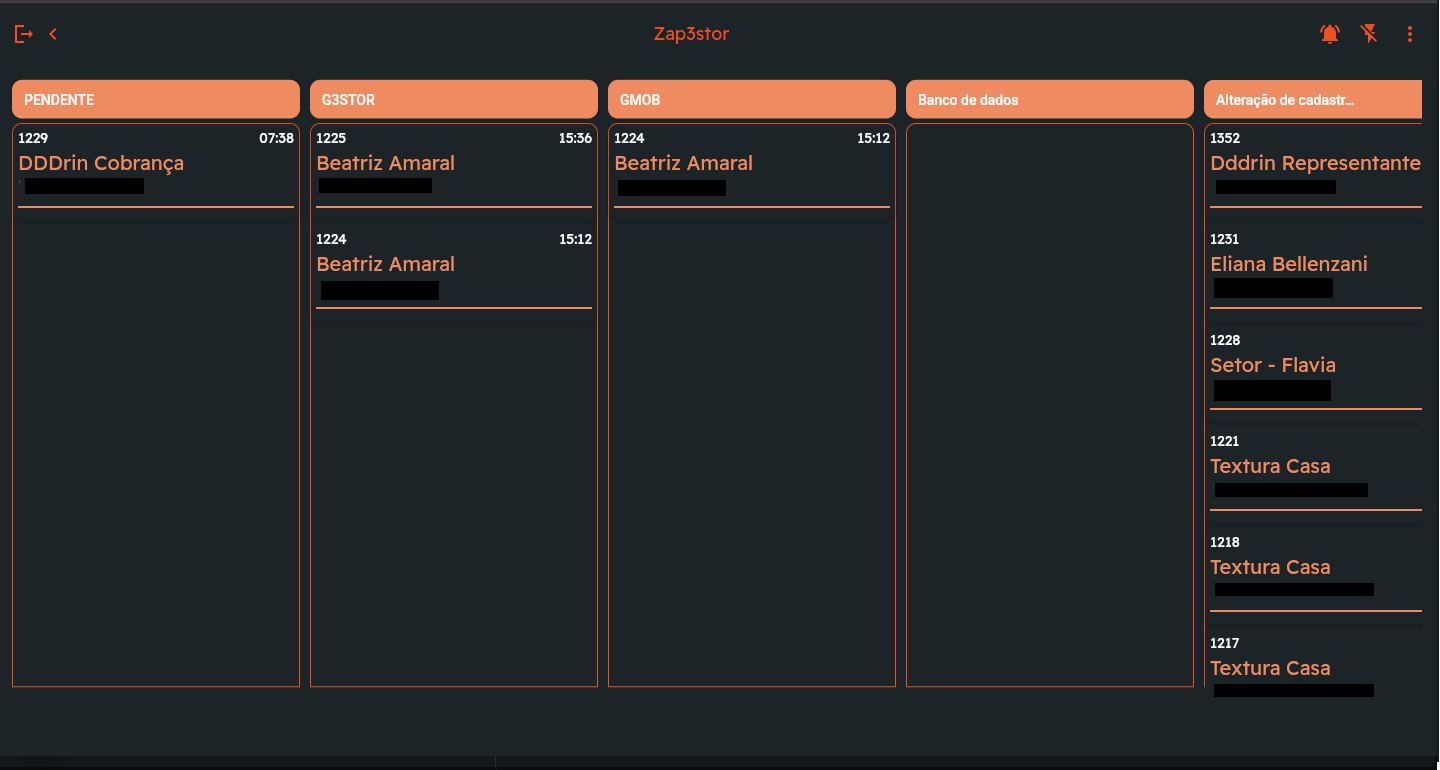1440x770 pixels.
Task: Open the three-dot more options menu
Action: pos(1410,35)
